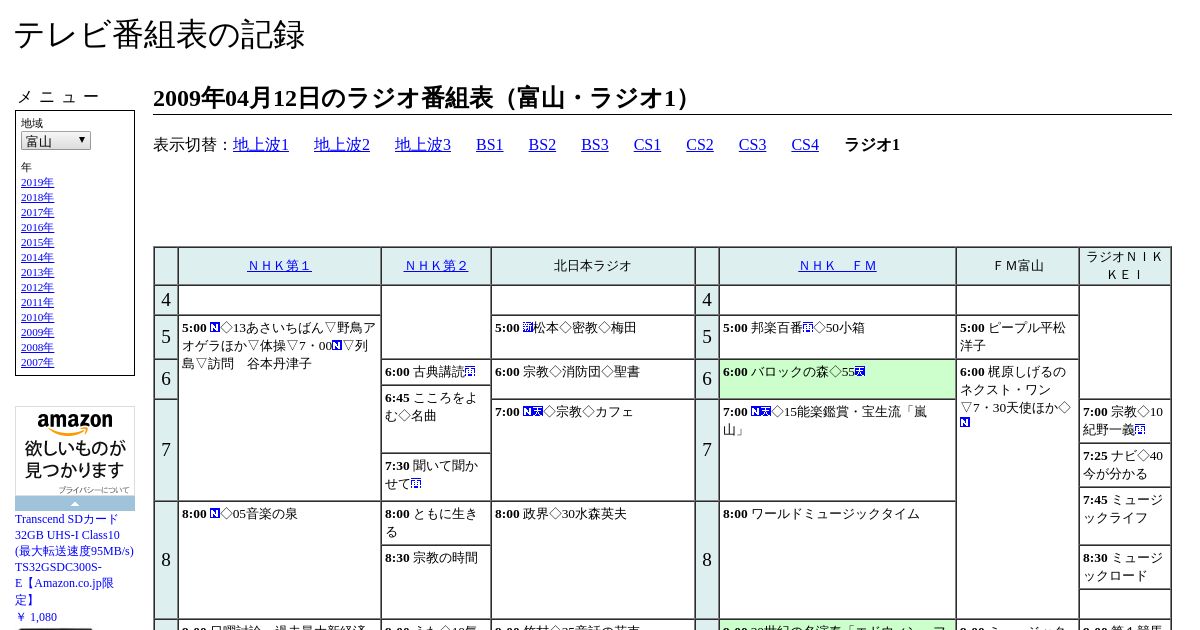1200x630 pixels.
Task: Open the ＮＨＫ第１ station header link
Action: (x=280, y=266)
